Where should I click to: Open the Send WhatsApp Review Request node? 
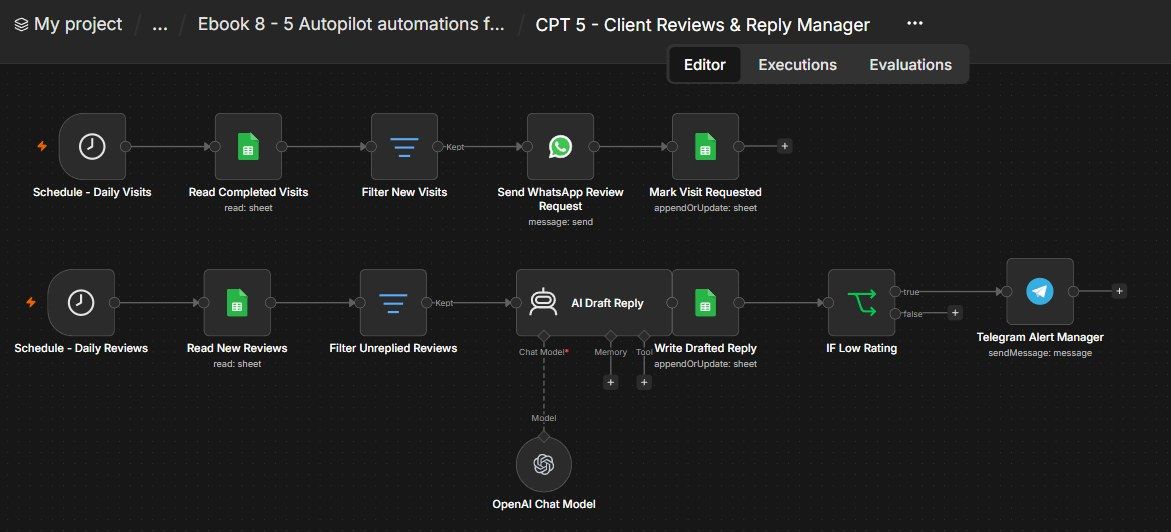click(561, 146)
